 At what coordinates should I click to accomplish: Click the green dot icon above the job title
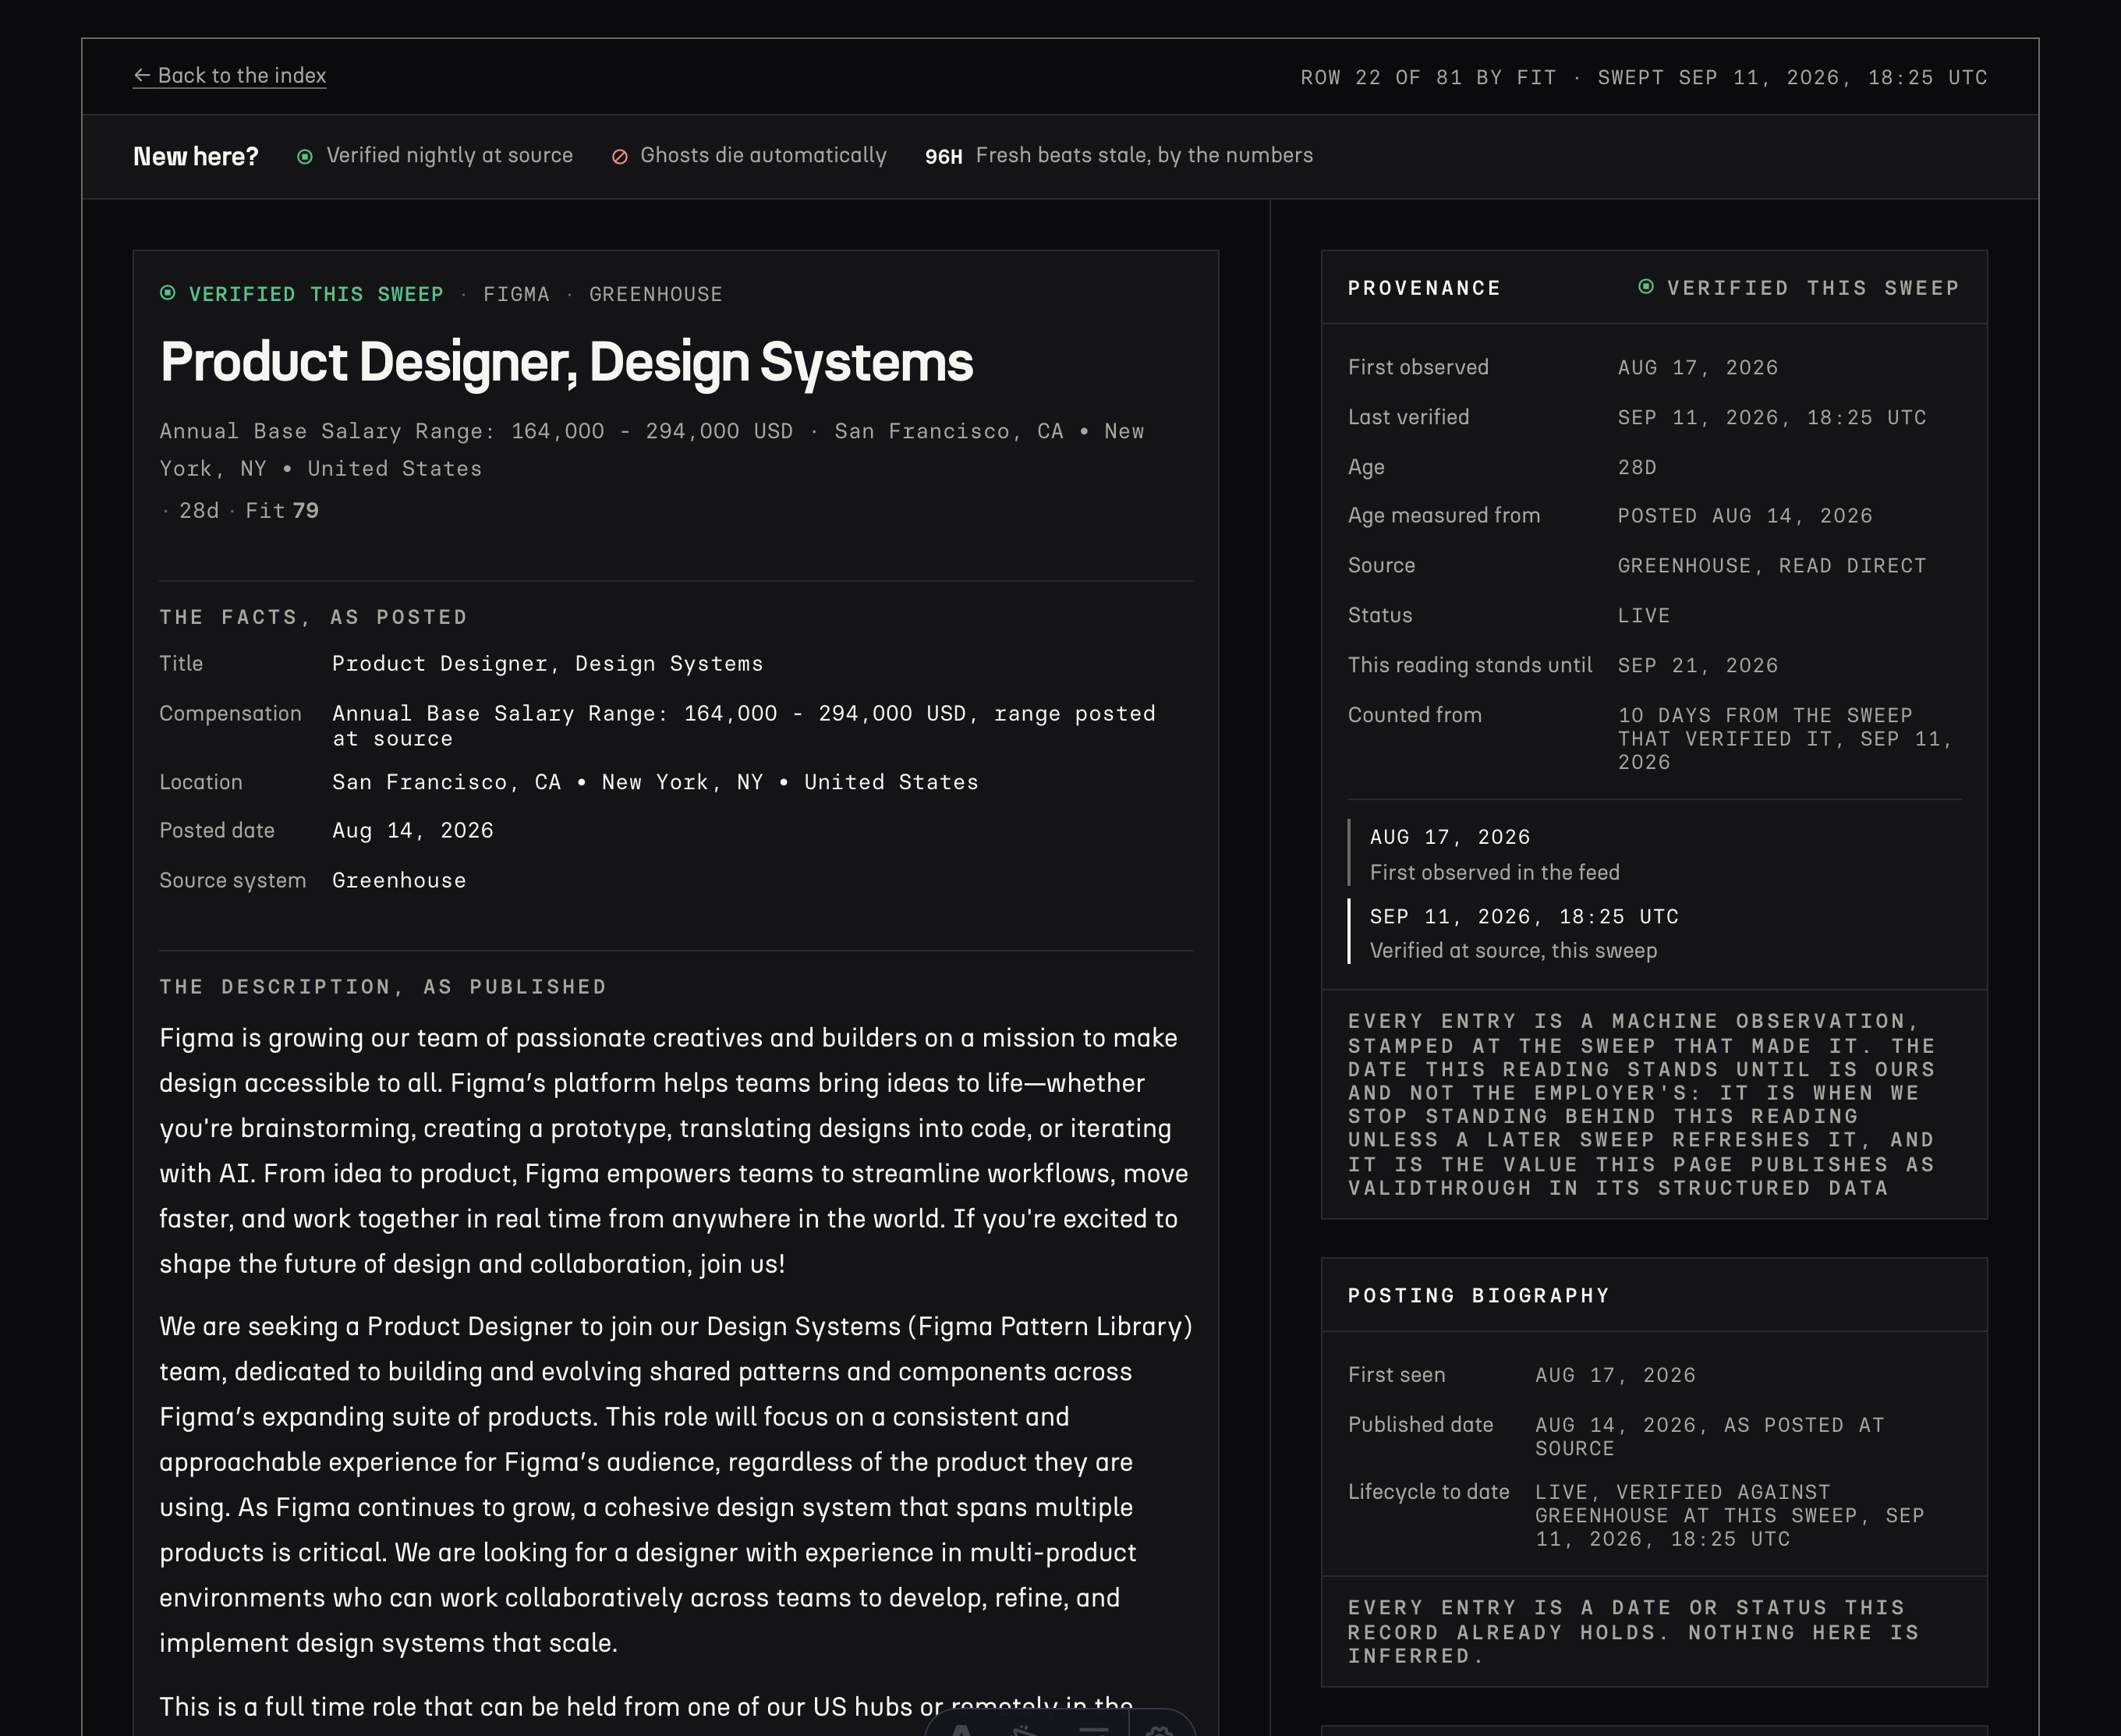coord(168,293)
